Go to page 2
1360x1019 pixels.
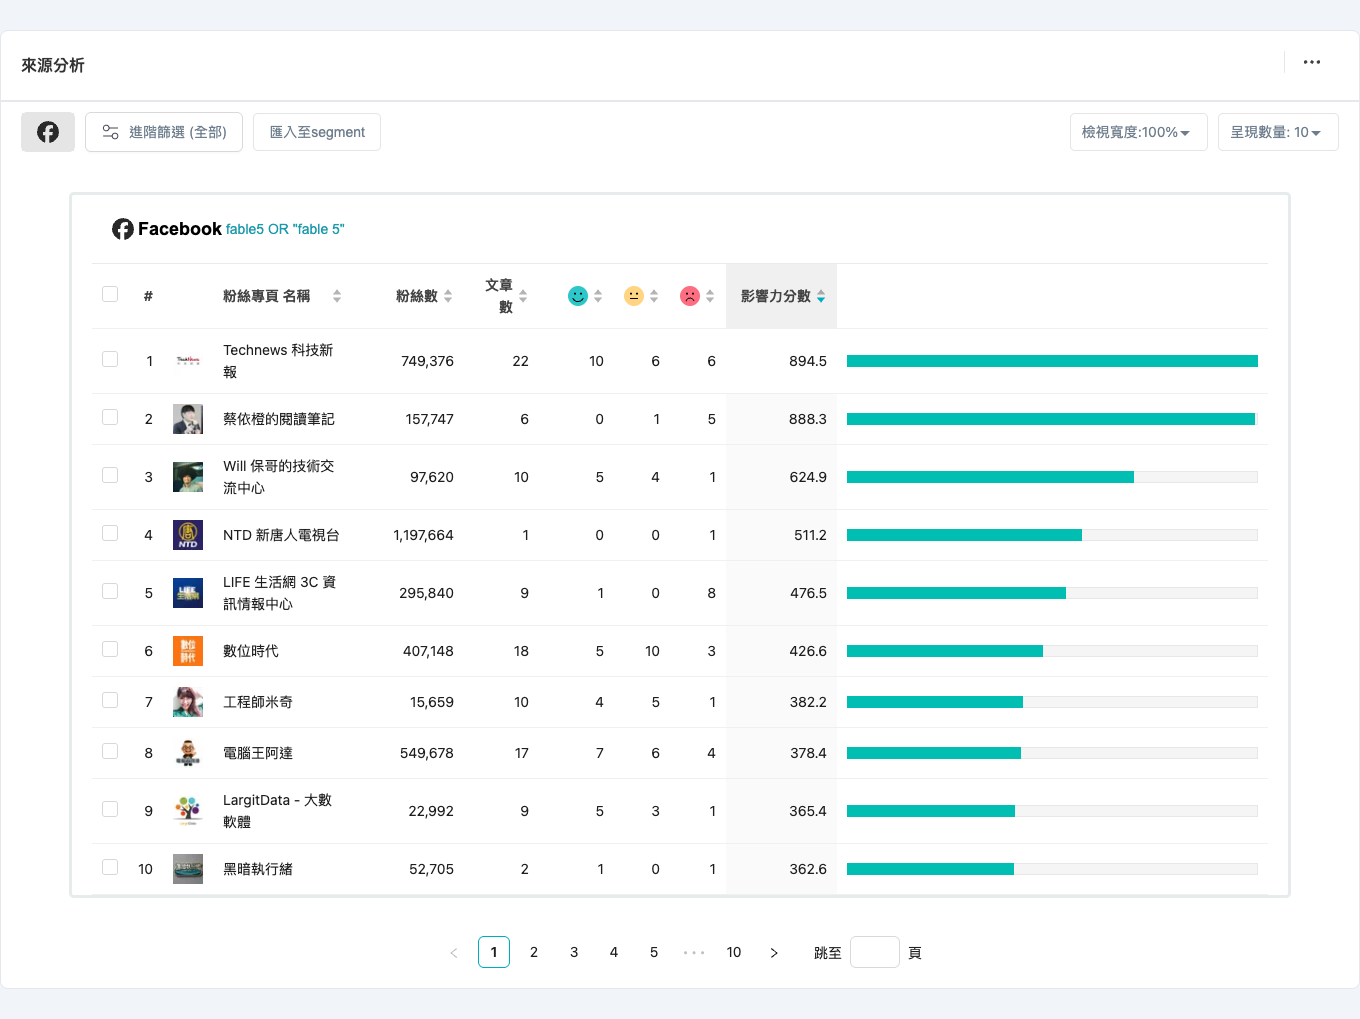[x=534, y=952]
